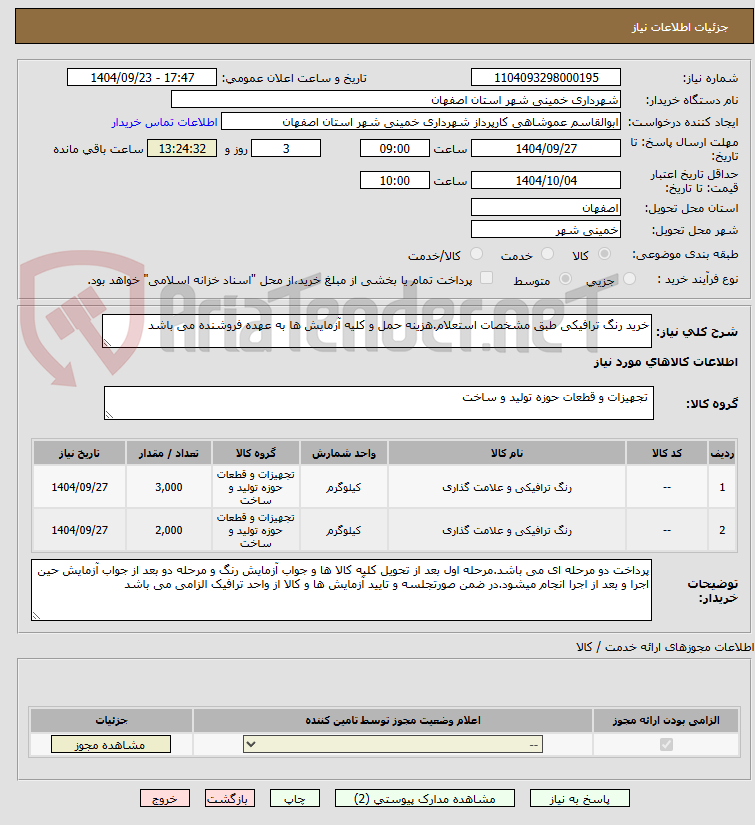Click the quantity 3,000 cell
The image size is (755, 825).
[x=168, y=487]
